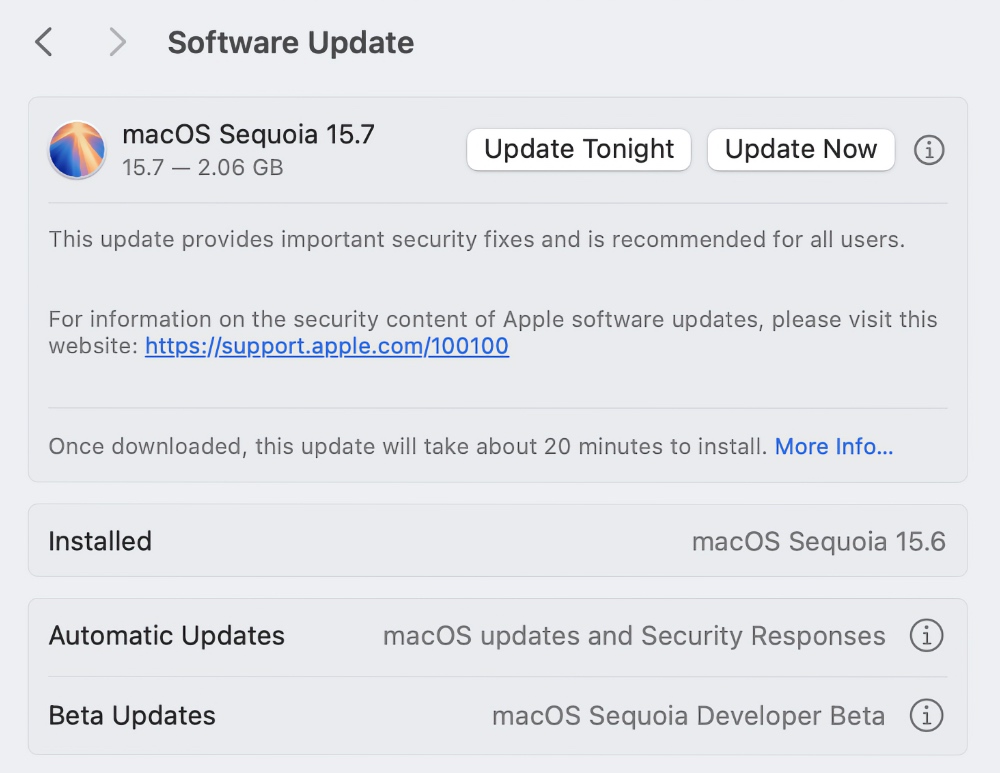Click the 15.7 — 2.06 GB size text
The width and height of the screenshot is (1000, 773).
(x=203, y=167)
